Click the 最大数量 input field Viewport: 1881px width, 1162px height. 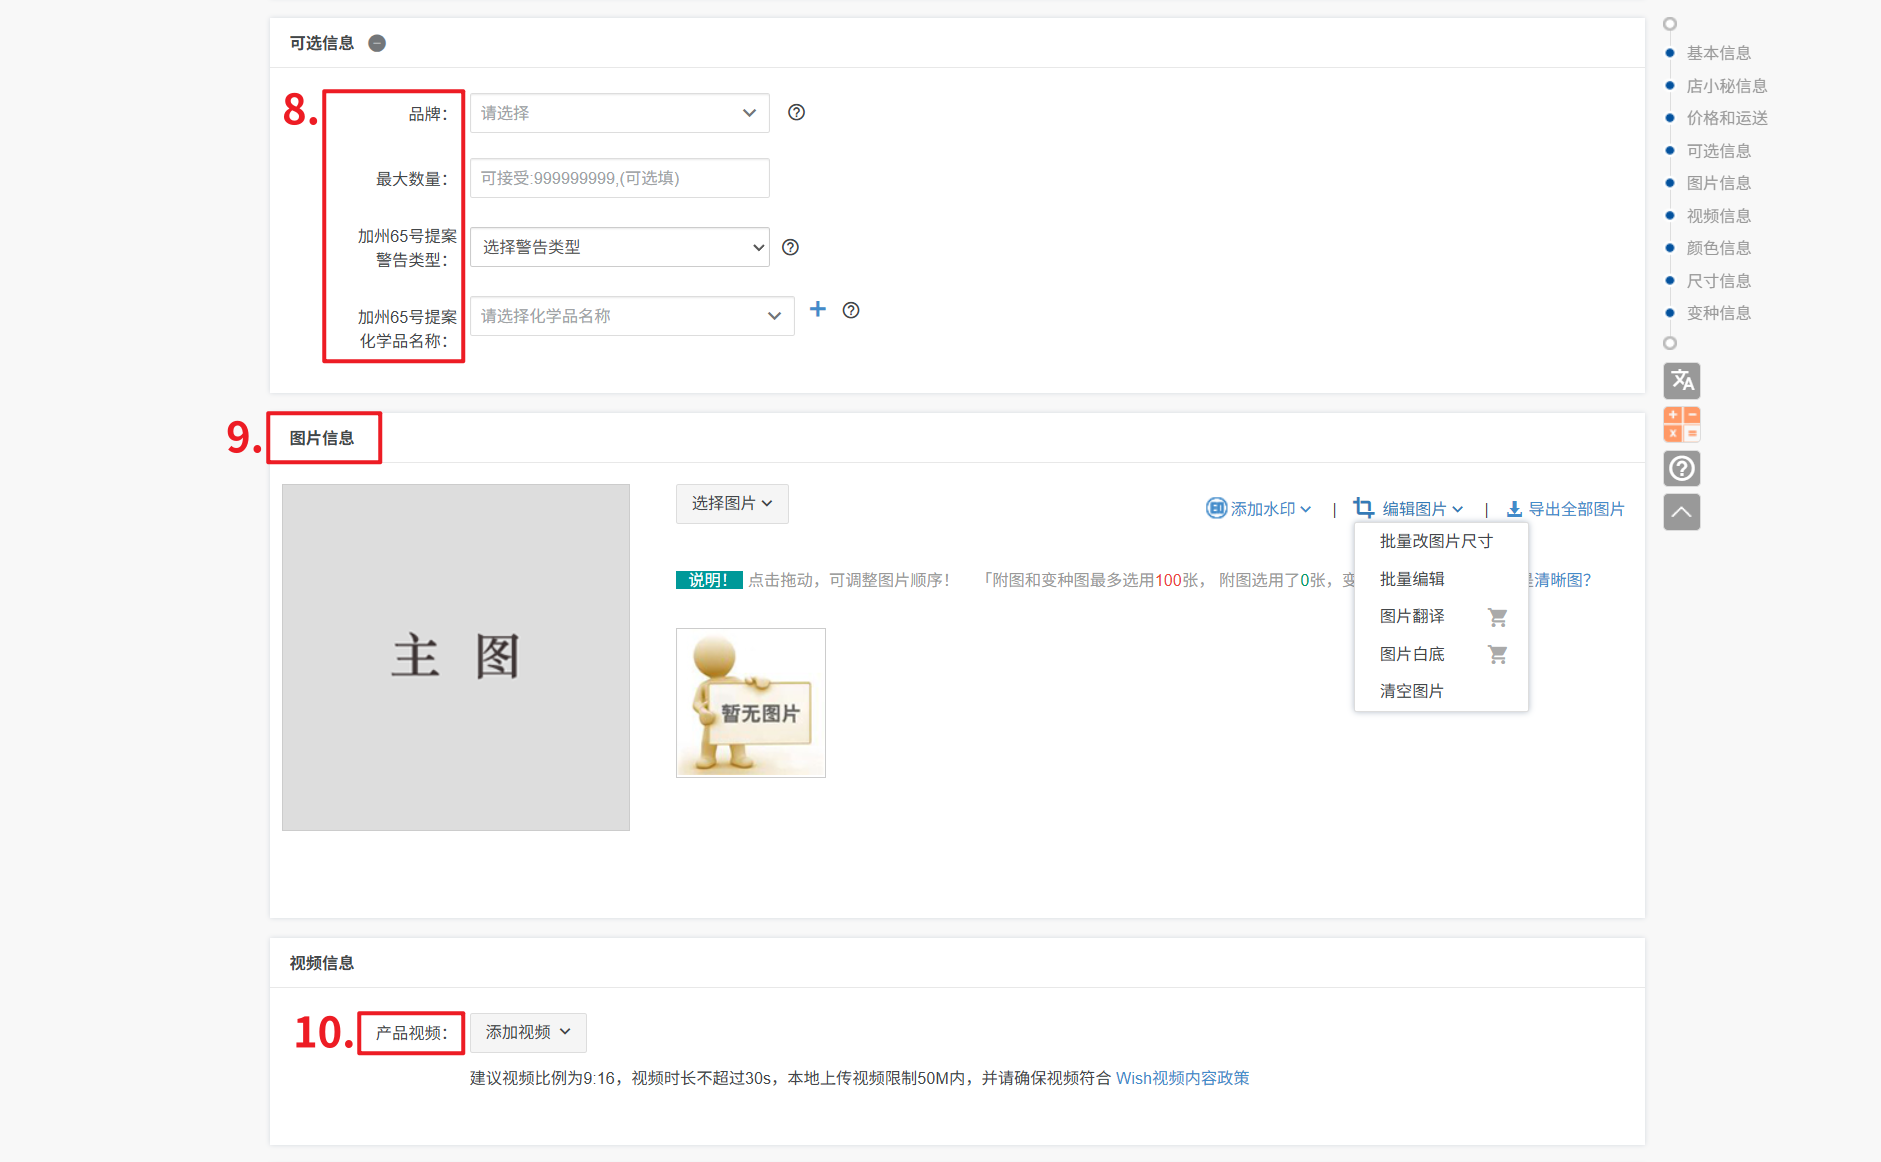pos(619,178)
